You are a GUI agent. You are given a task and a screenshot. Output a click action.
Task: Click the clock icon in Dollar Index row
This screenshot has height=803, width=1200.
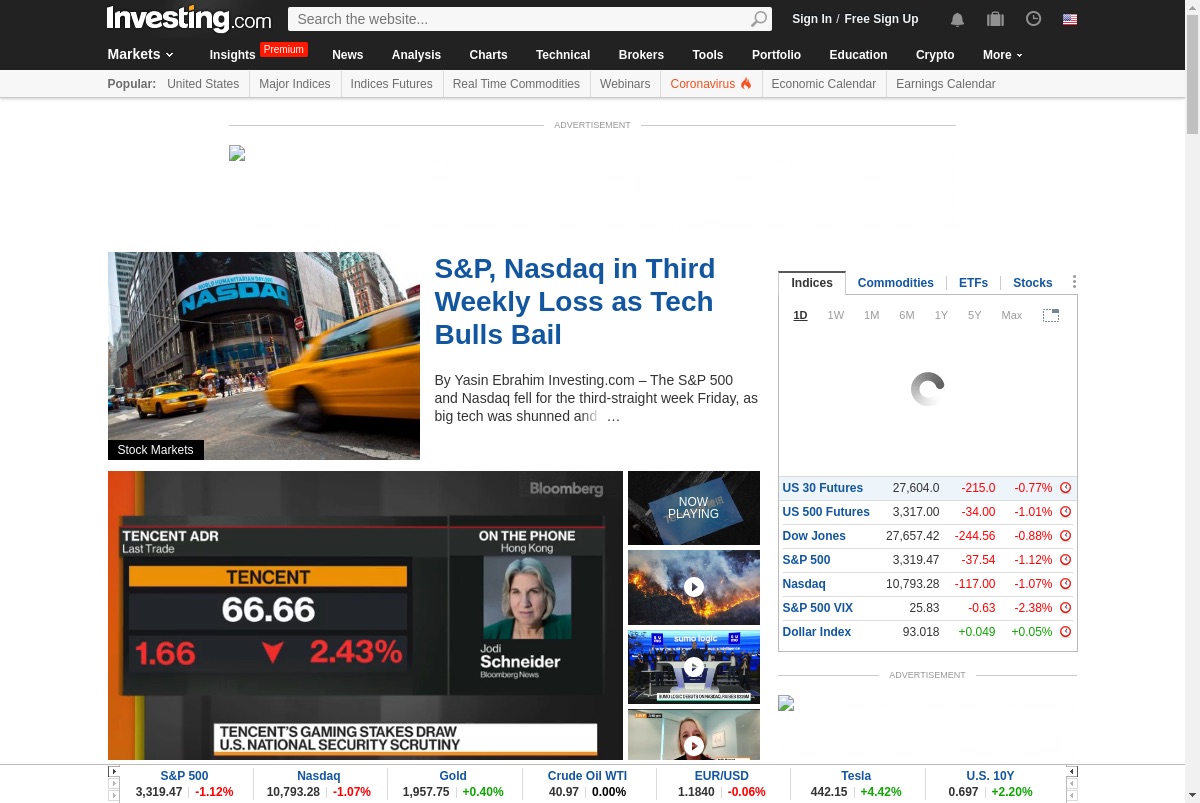coord(1065,632)
